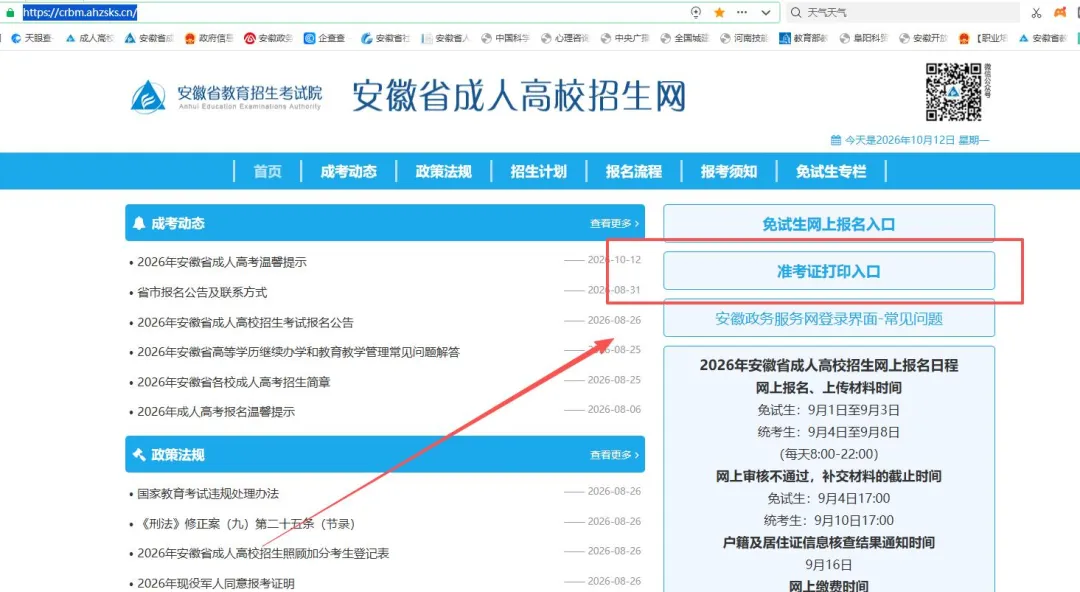Click the green secure-site lock icon
Image resolution: width=1080 pixels, height=592 pixels.
10,12
